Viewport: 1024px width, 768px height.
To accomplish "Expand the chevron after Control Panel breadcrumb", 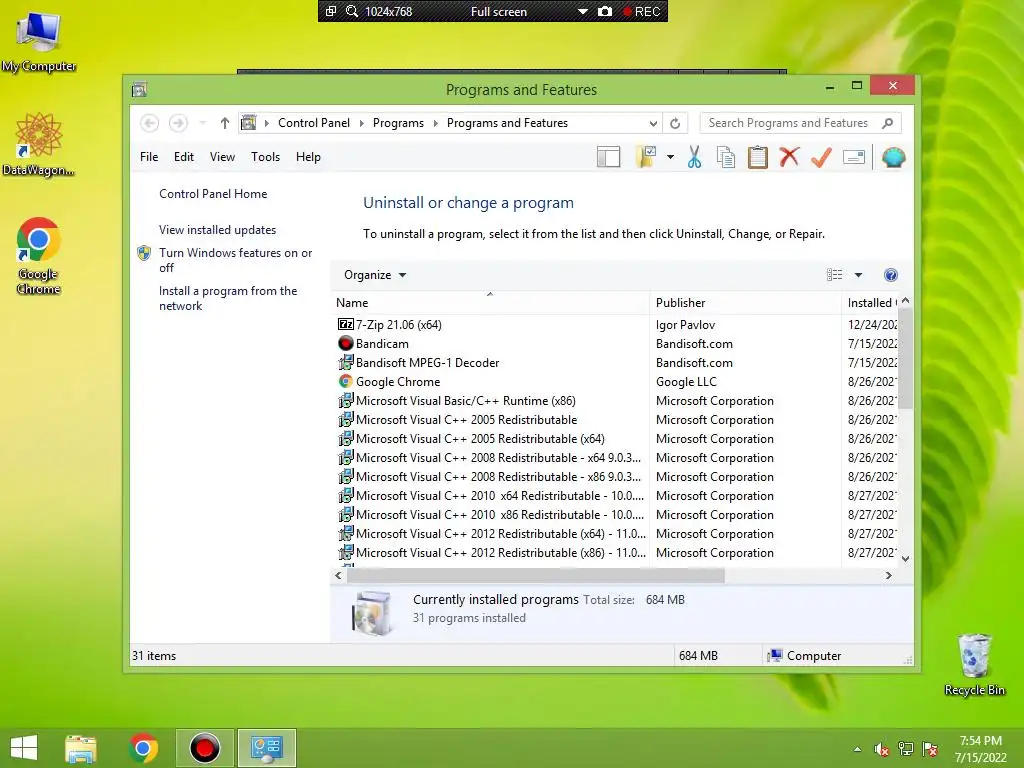I will (x=362, y=123).
